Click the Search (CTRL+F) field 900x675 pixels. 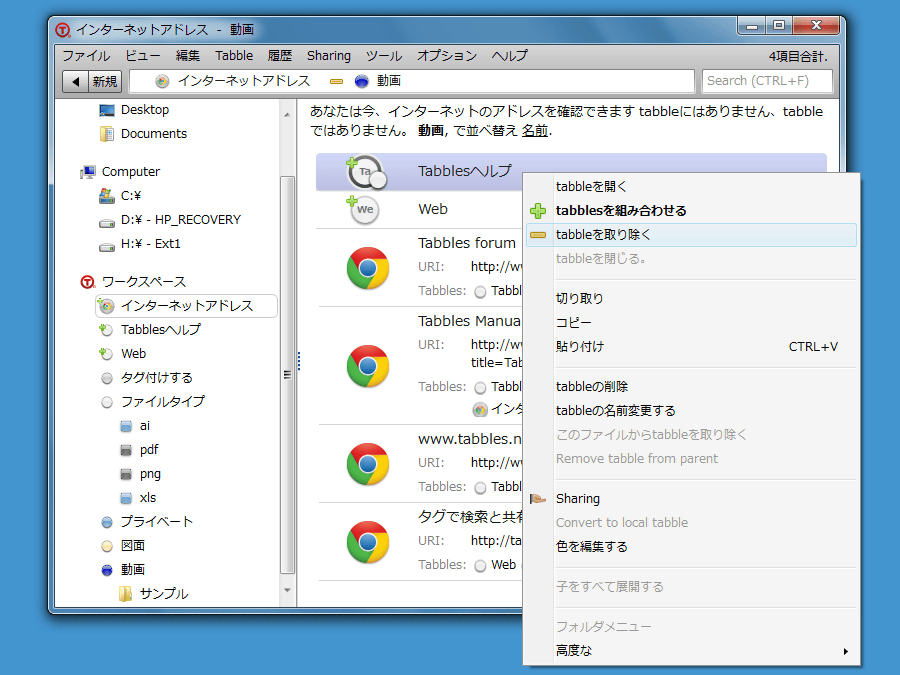[x=767, y=81]
